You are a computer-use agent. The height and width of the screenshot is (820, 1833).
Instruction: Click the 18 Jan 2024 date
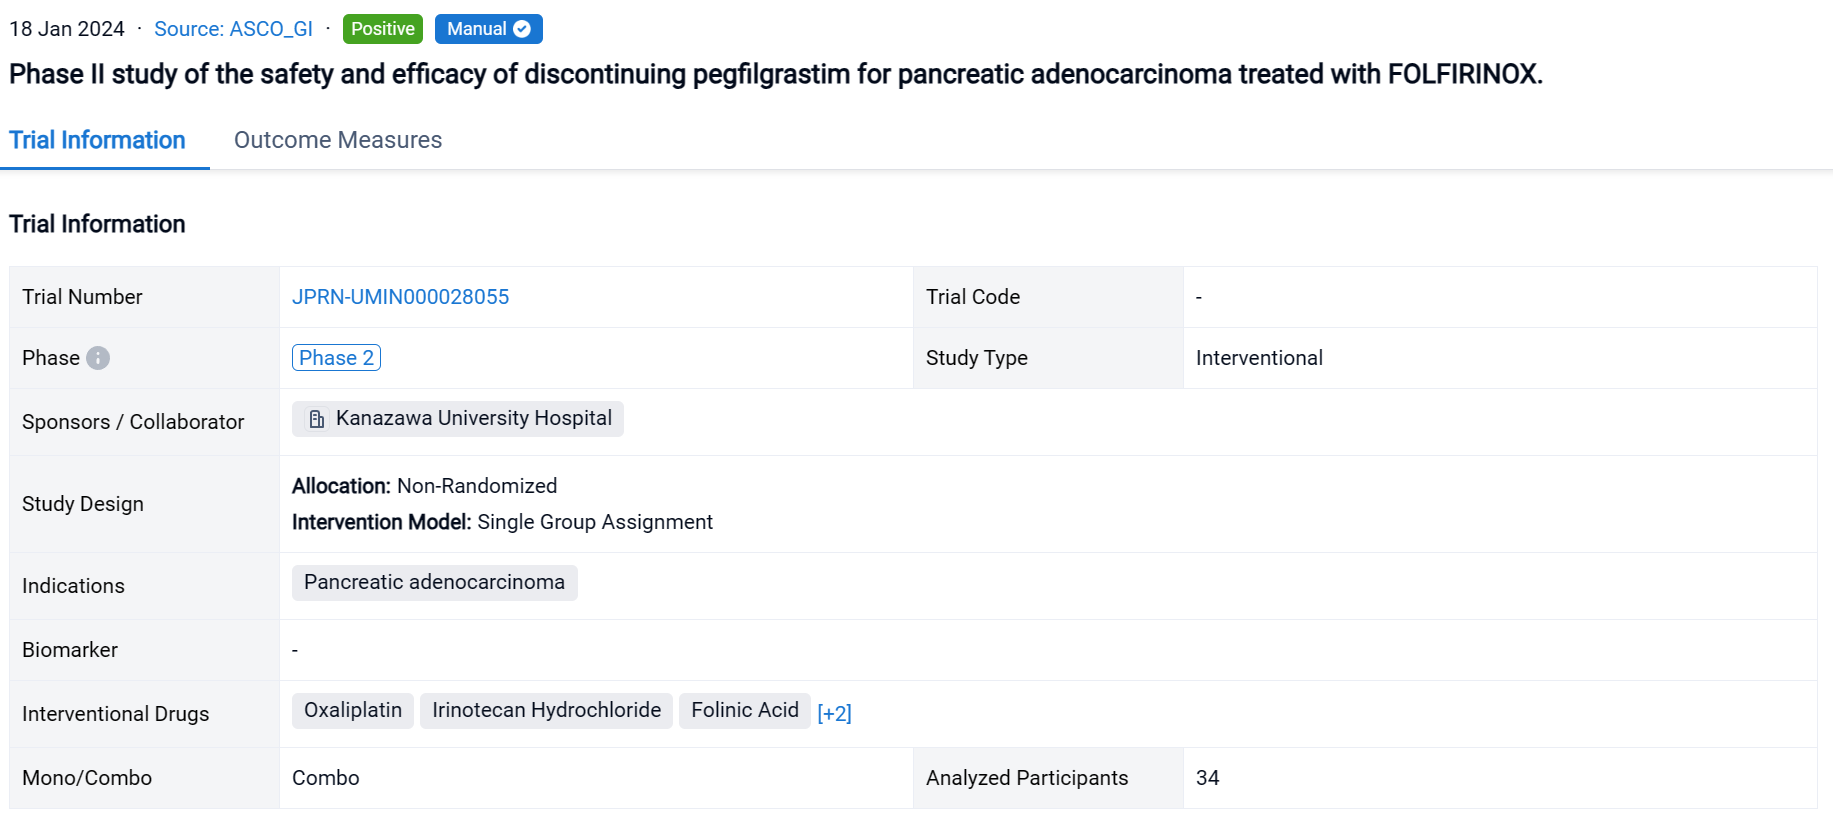pos(67,29)
